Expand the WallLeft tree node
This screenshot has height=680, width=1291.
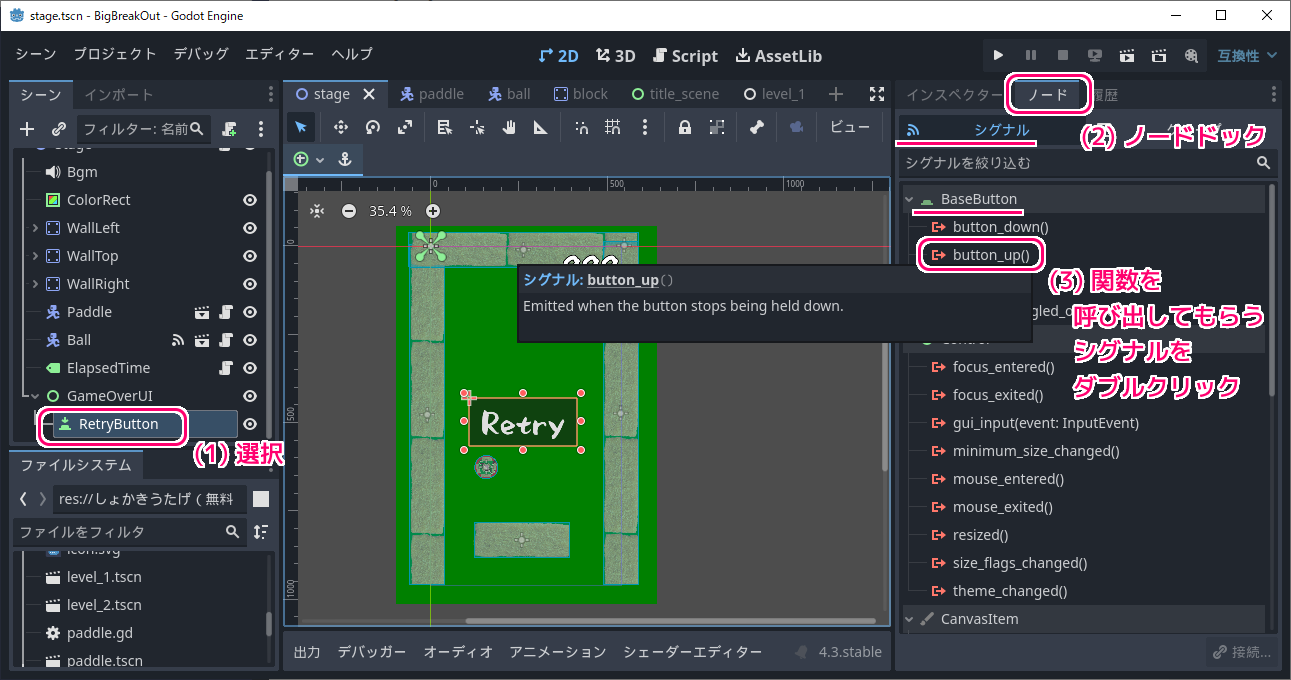(x=35, y=228)
